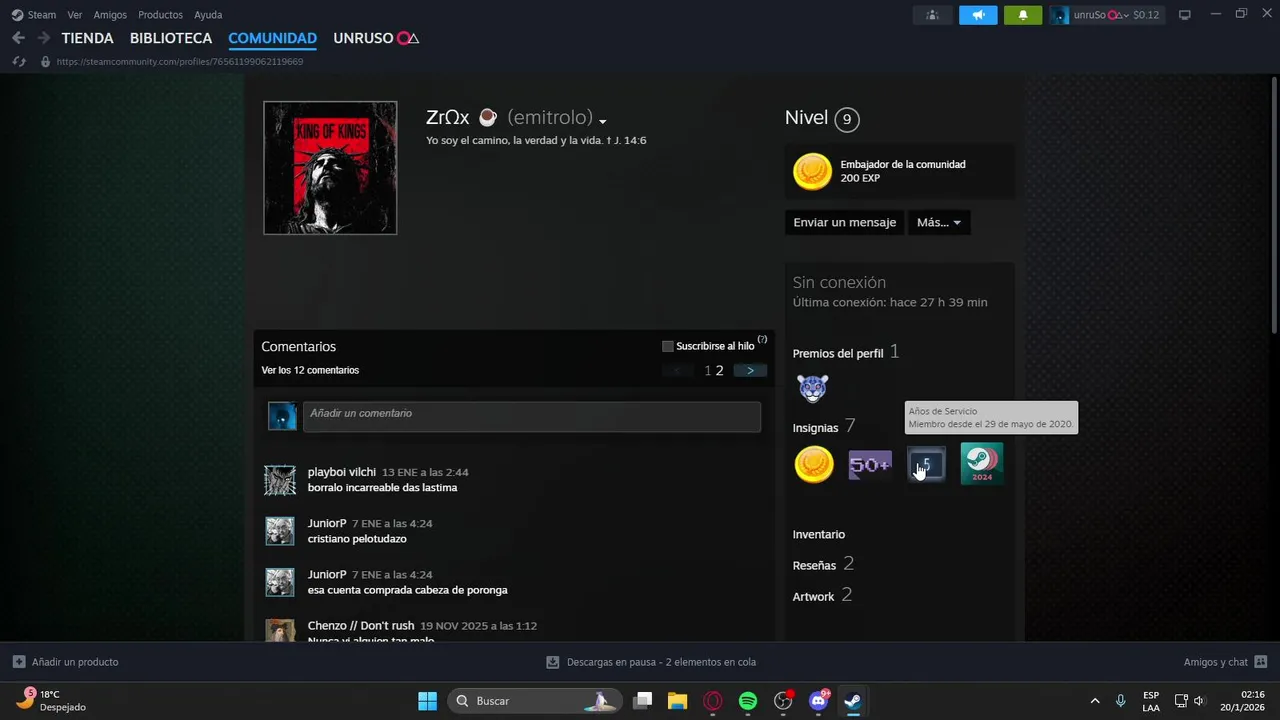
Task: Open the Más... dropdown button
Action: click(939, 222)
